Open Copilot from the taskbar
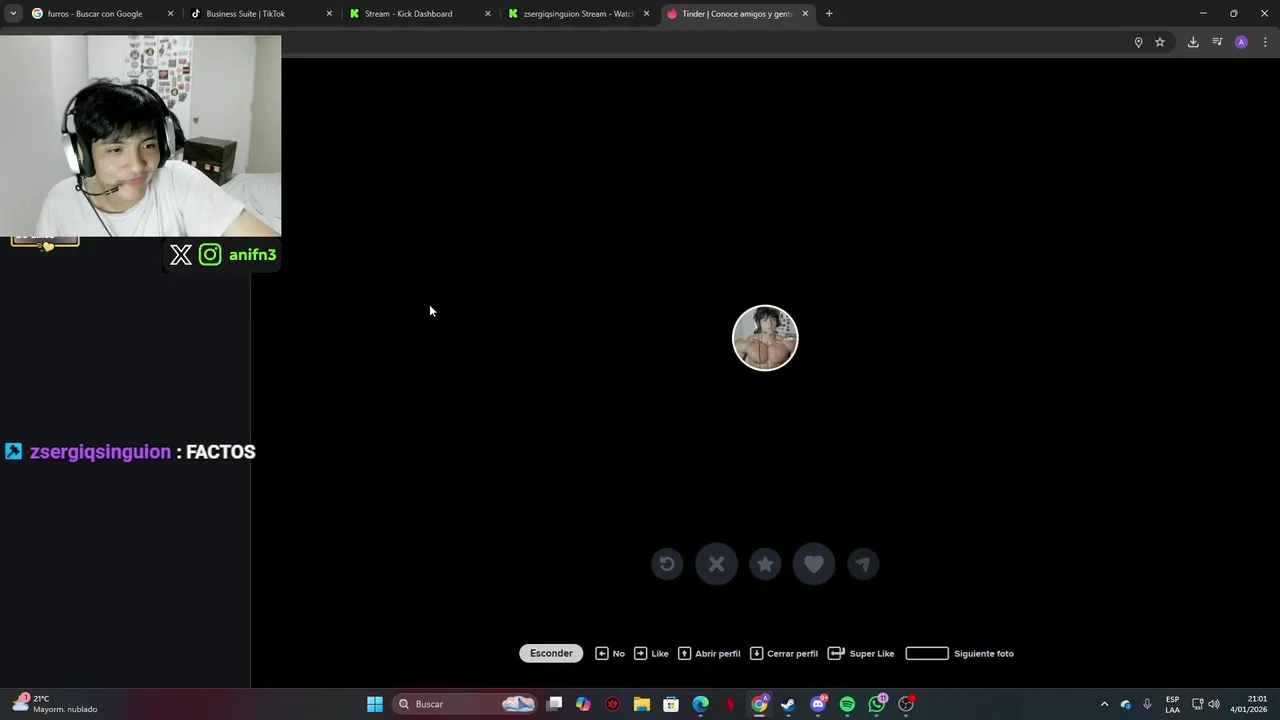Image resolution: width=1280 pixels, height=720 pixels. pos(584,704)
